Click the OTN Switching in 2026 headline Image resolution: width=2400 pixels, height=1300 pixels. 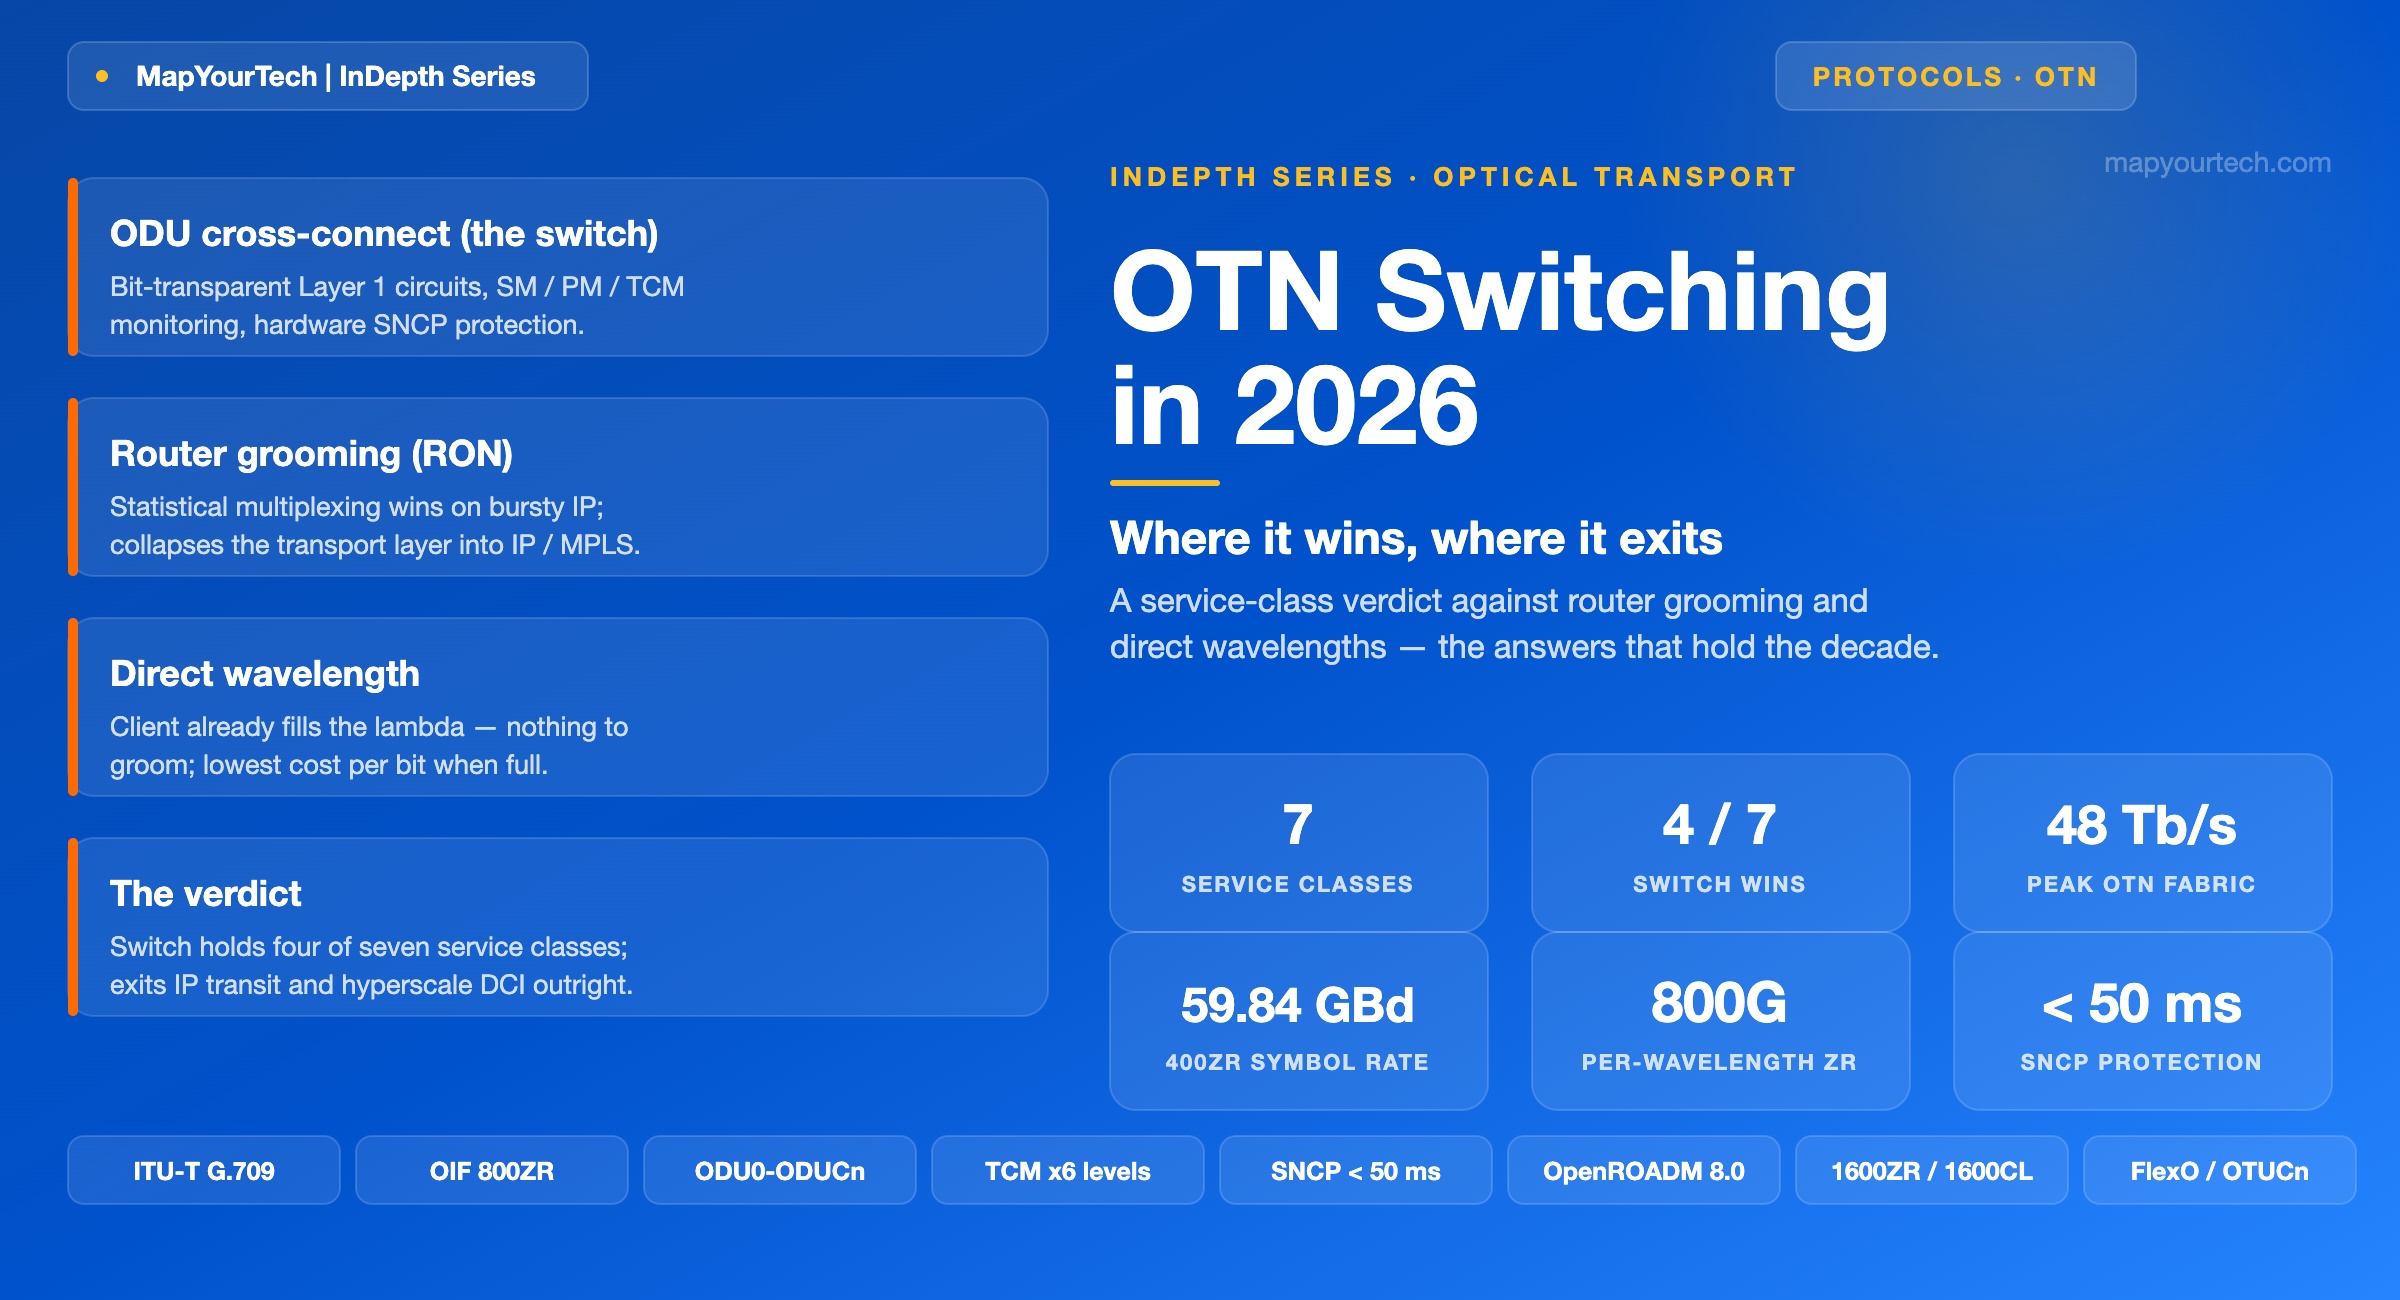(1500, 347)
